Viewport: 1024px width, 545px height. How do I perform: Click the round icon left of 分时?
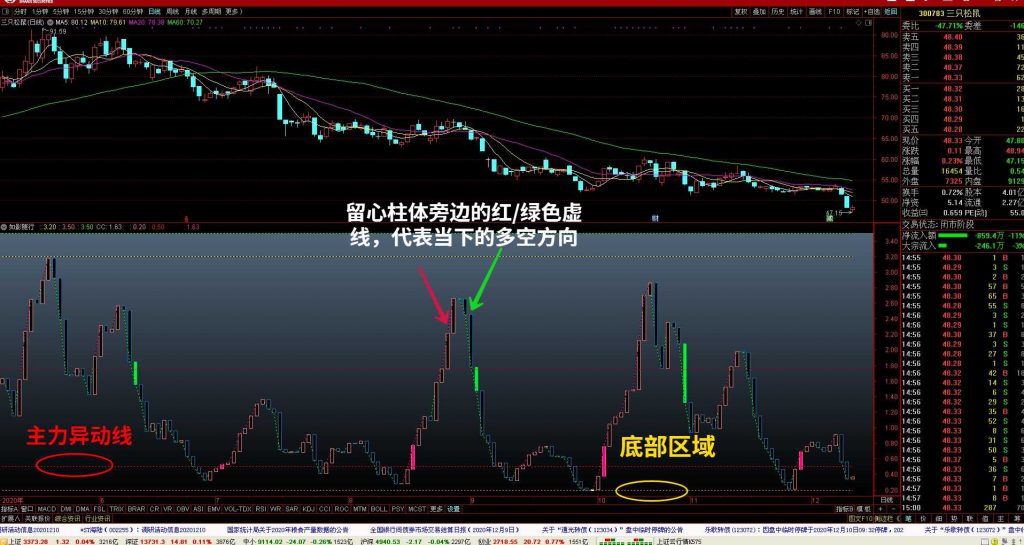[7, 12]
